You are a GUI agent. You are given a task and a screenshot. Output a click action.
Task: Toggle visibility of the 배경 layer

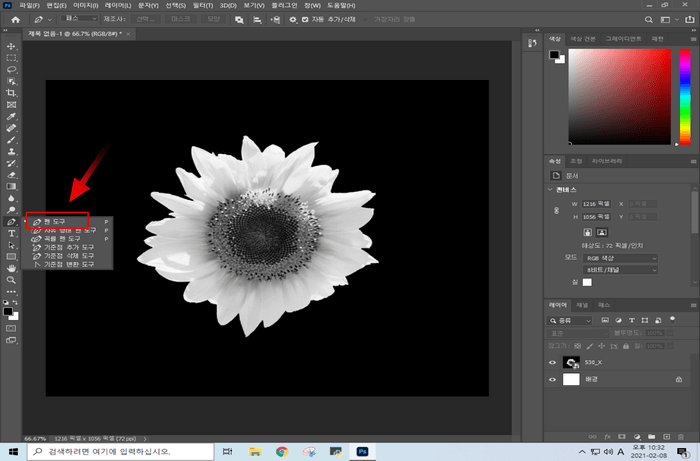pyautogui.click(x=552, y=380)
